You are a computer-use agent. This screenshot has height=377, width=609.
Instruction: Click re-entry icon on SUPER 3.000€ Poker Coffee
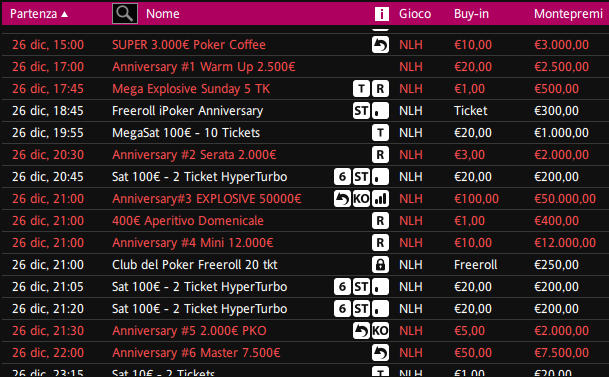pyautogui.click(x=380, y=45)
